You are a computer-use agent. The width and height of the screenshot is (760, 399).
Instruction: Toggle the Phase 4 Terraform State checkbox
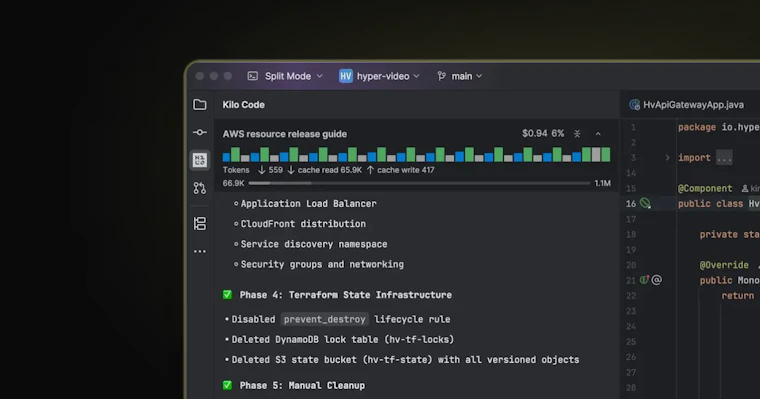coord(227,295)
